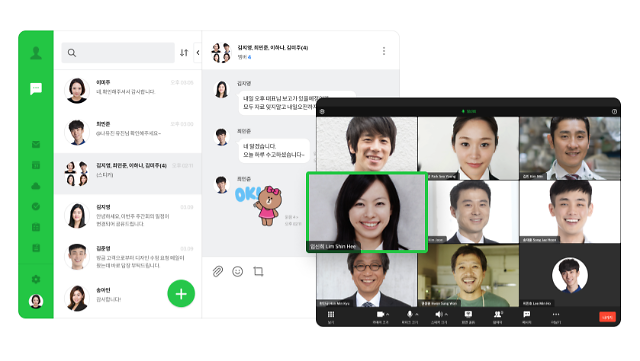This screenshot has width=640, height=361.
Task: Collapse the chat list with the chevron
Action: coord(198,53)
